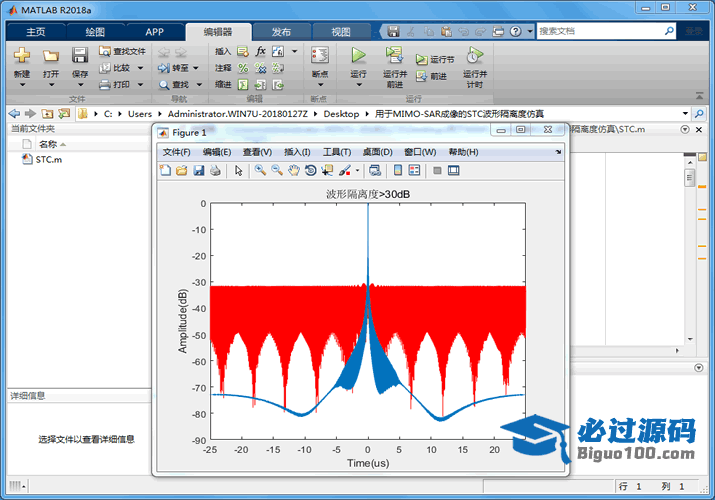Click Run and Time (运行并计时)
715x500 pixels.
[x=475, y=67]
